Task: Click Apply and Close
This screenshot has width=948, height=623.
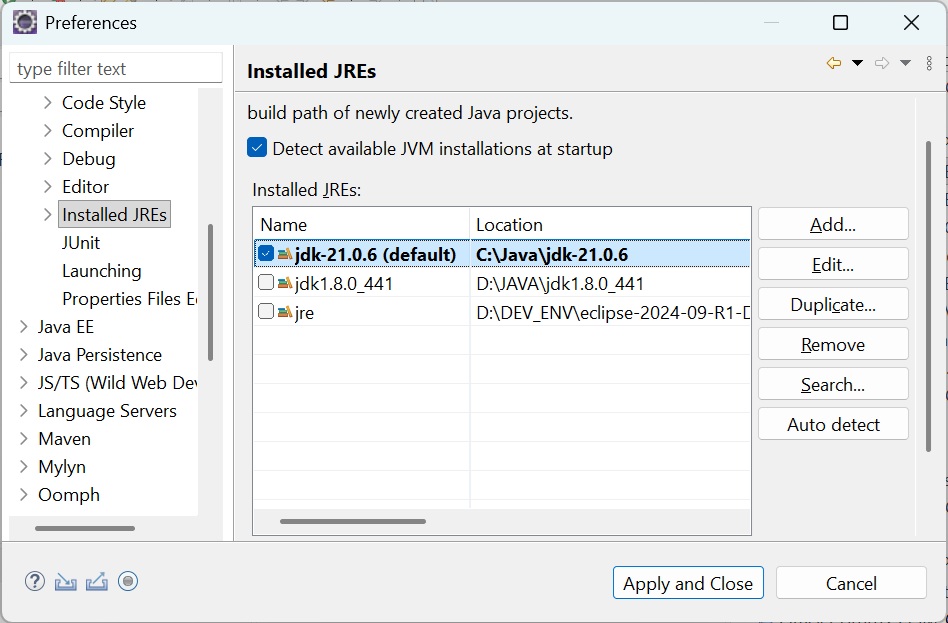Action: coord(688,583)
